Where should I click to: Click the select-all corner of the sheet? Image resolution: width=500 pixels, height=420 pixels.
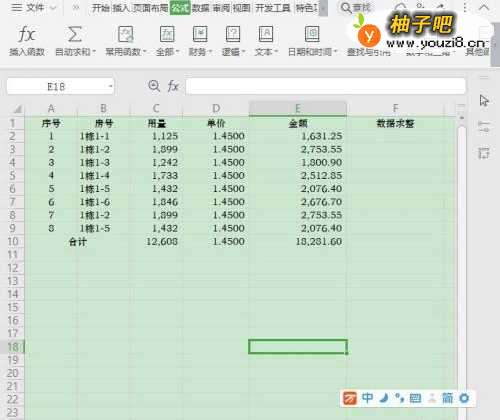pos(16,109)
